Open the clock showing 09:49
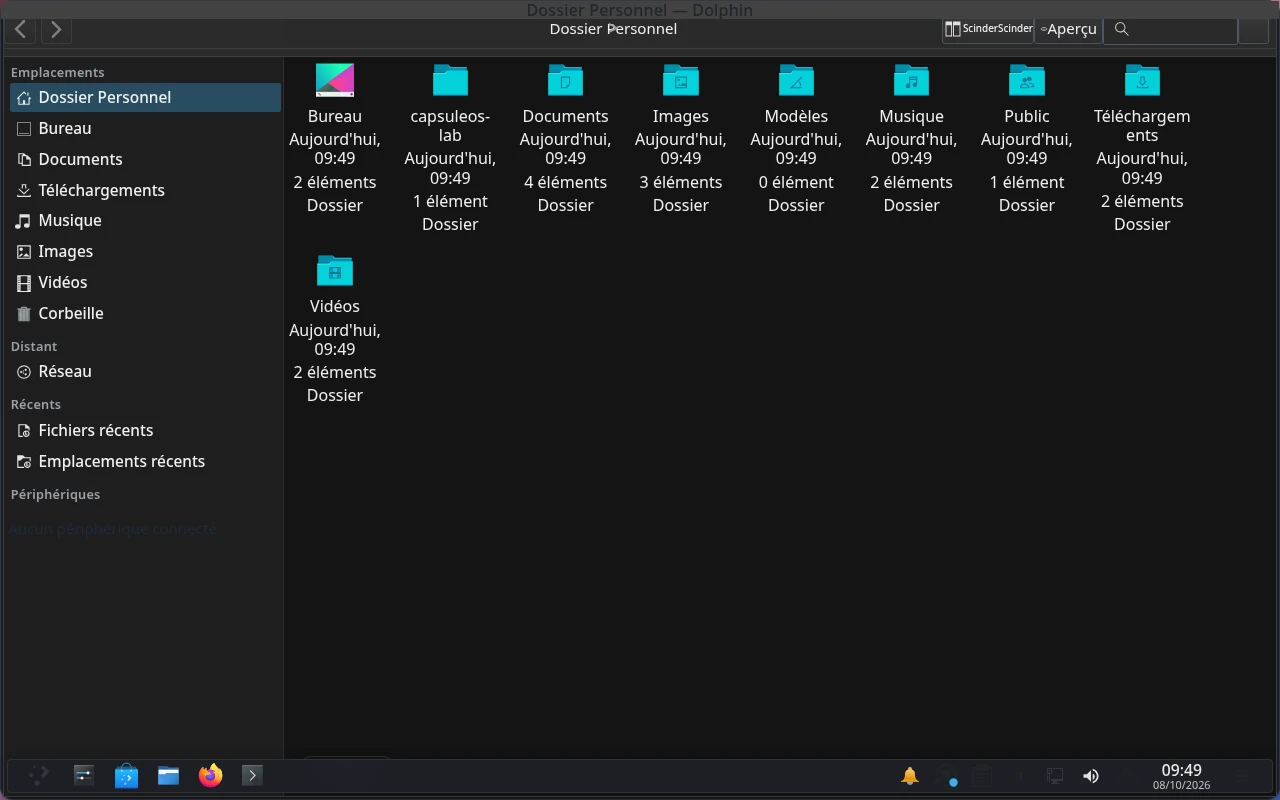The image size is (1280, 800). 1181,776
